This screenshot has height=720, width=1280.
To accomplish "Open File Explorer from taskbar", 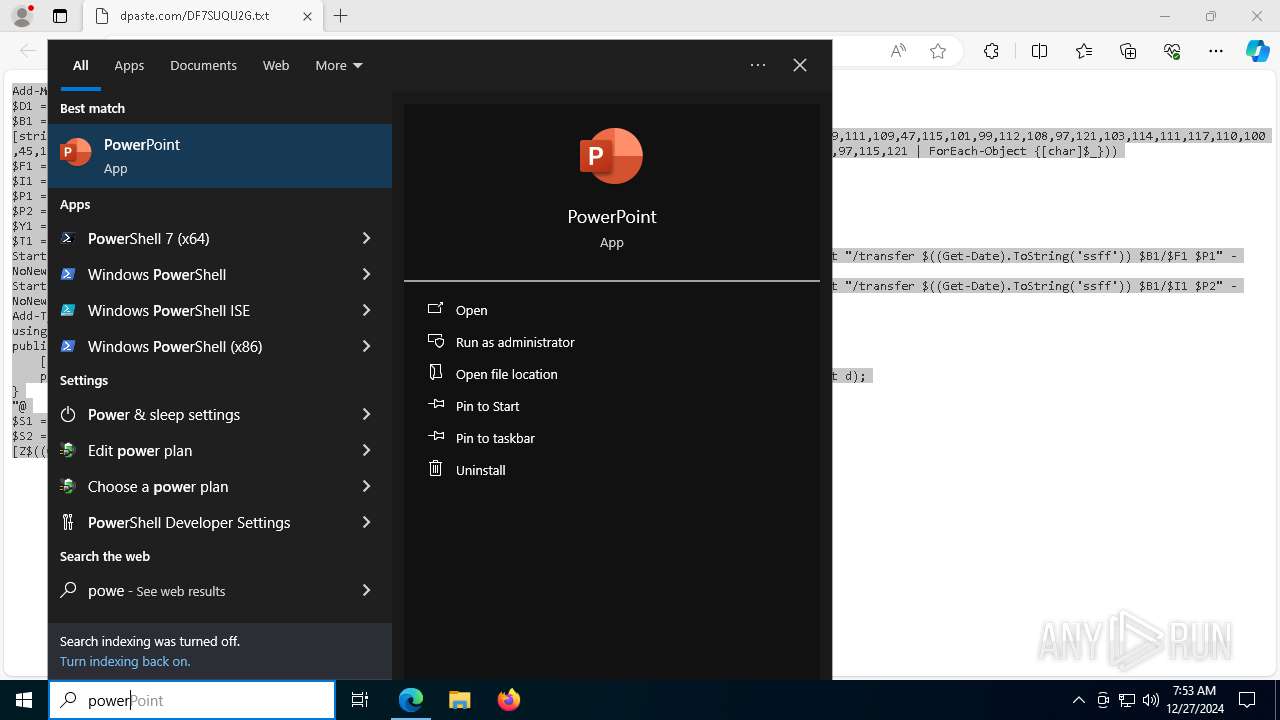I will pos(459,700).
